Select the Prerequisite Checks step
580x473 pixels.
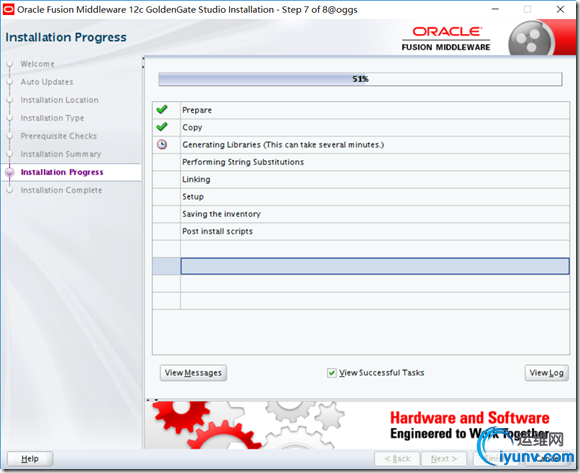tap(58, 136)
